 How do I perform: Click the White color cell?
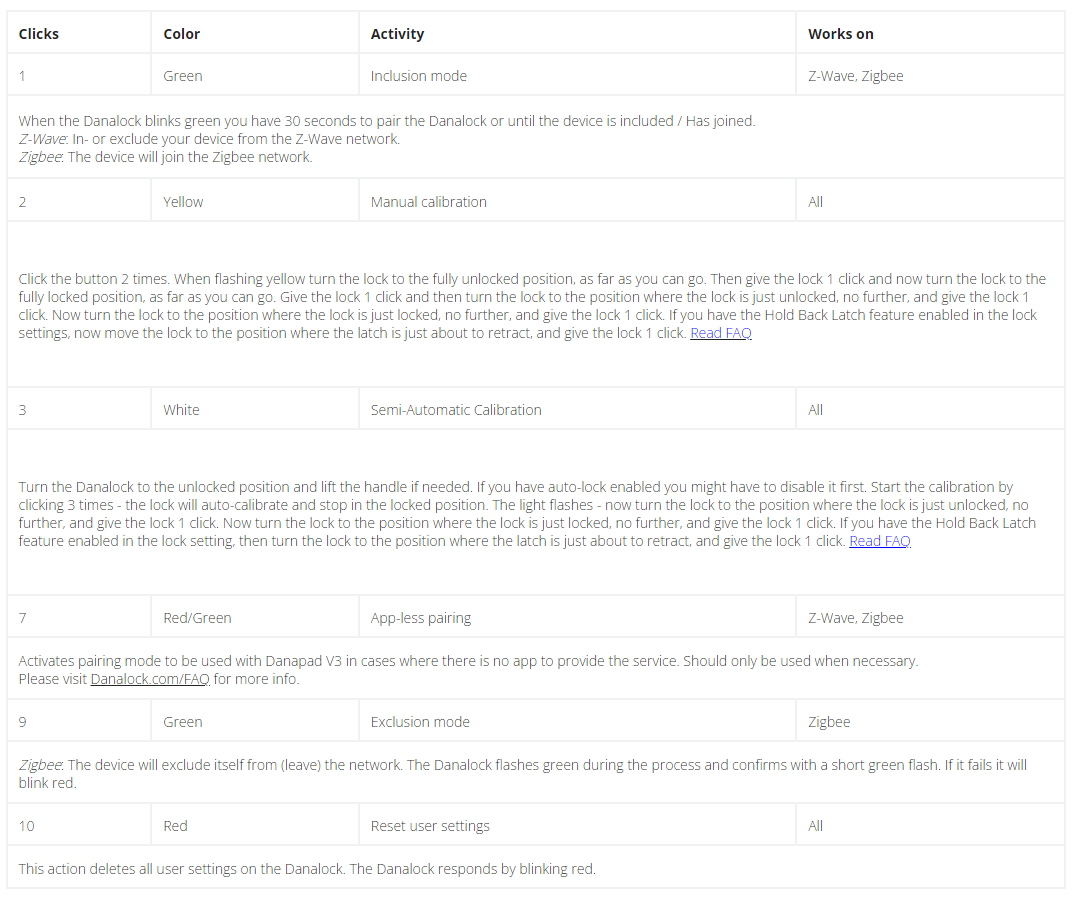click(181, 410)
